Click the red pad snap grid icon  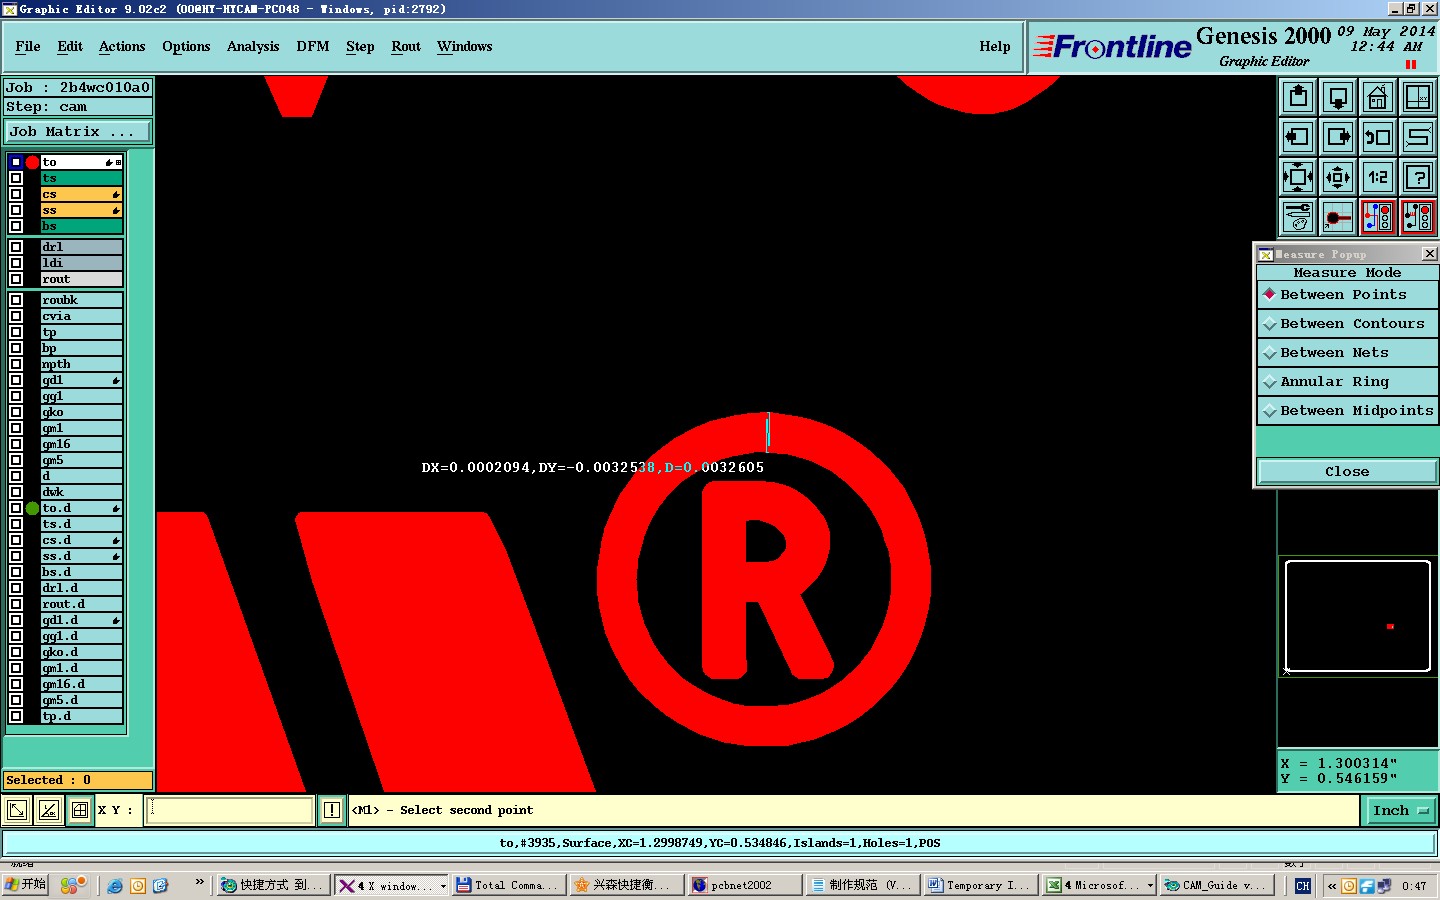pos(1338,216)
